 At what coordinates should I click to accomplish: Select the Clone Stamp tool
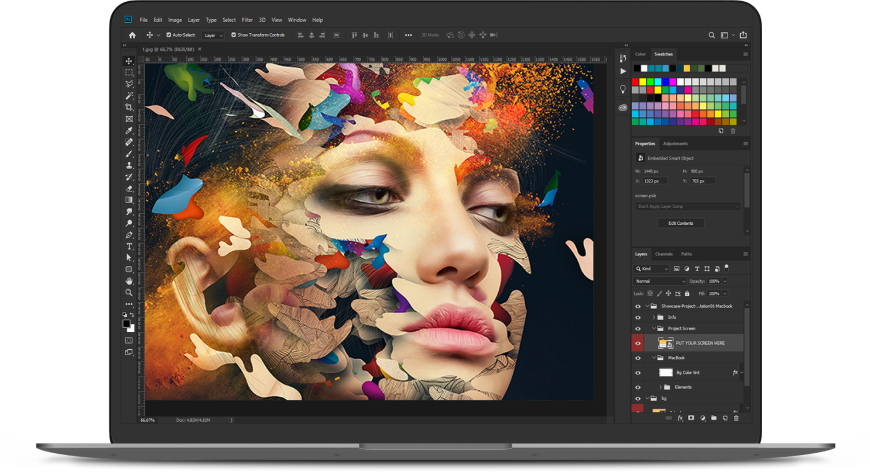pyautogui.click(x=129, y=165)
